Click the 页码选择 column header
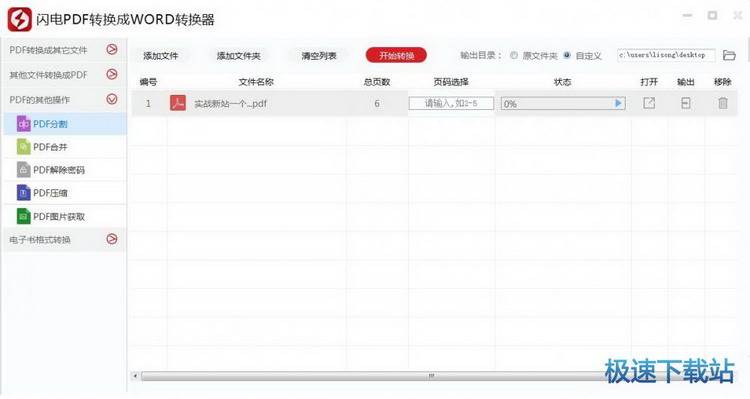The image size is (750, 399). (x=451, y=82)
